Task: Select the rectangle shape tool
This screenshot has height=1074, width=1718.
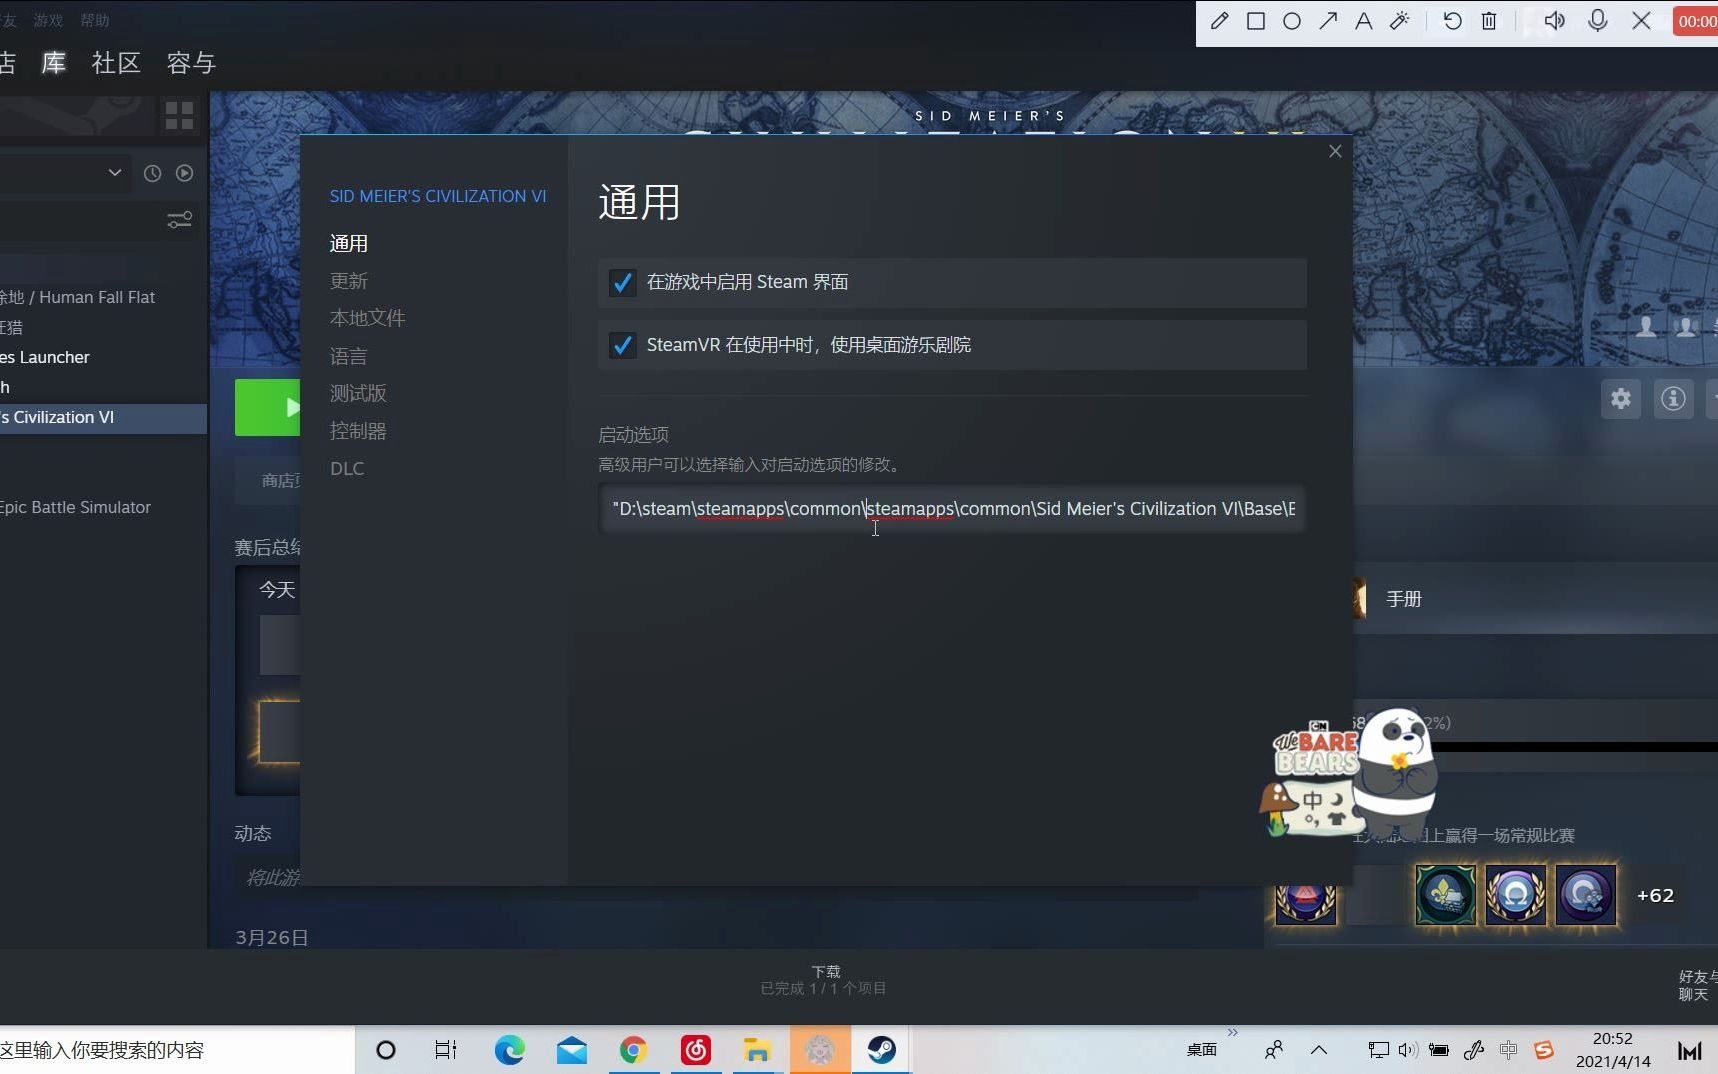Action: (1256, 21)
